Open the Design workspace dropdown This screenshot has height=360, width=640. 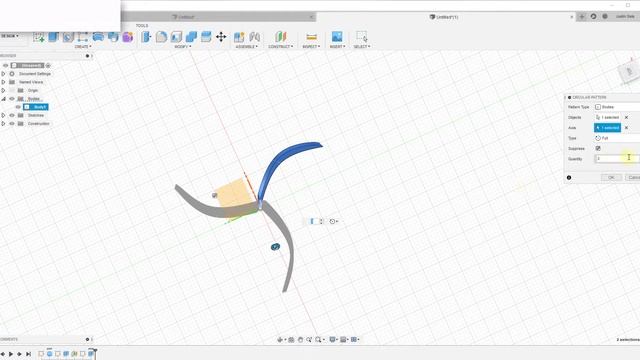pyautogui.click(x=9, y=36)
